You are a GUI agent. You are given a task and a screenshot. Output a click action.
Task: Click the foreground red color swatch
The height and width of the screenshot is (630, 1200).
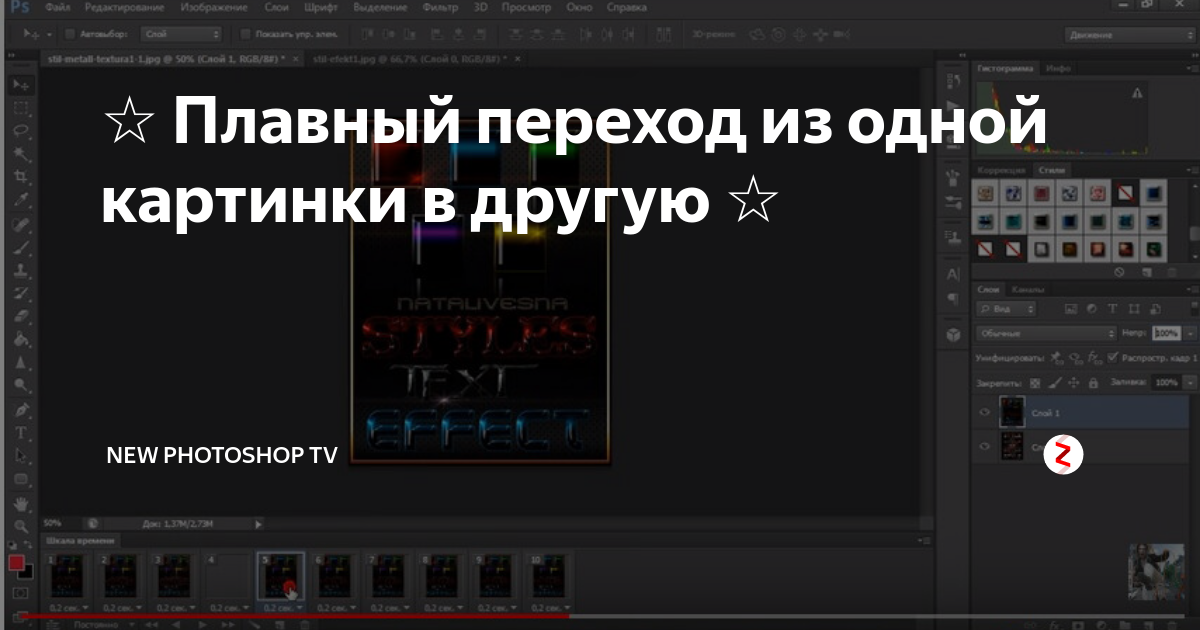17,562
